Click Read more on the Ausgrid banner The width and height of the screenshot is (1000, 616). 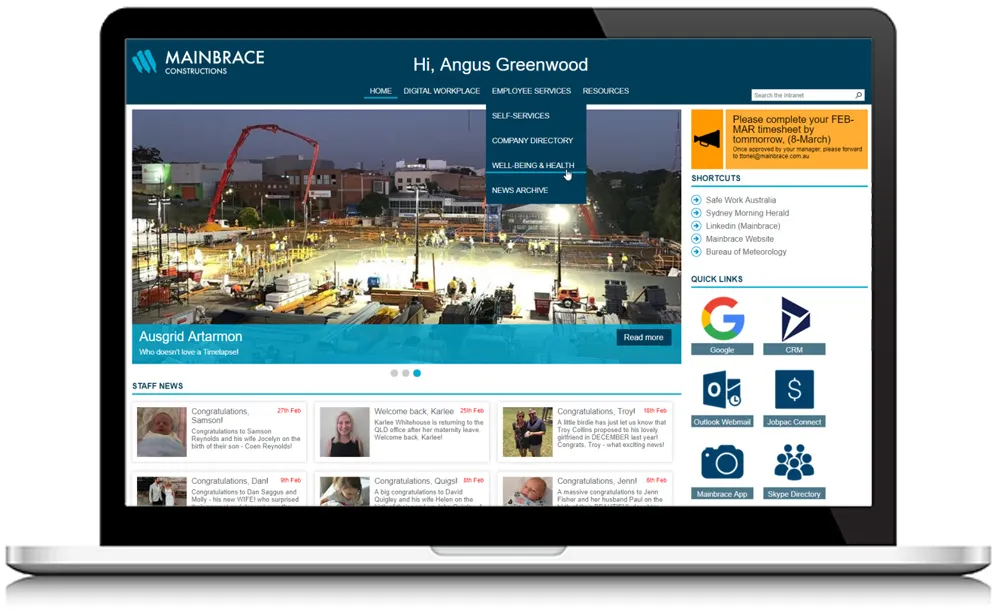pyautogui.click(x=643, y=337)
